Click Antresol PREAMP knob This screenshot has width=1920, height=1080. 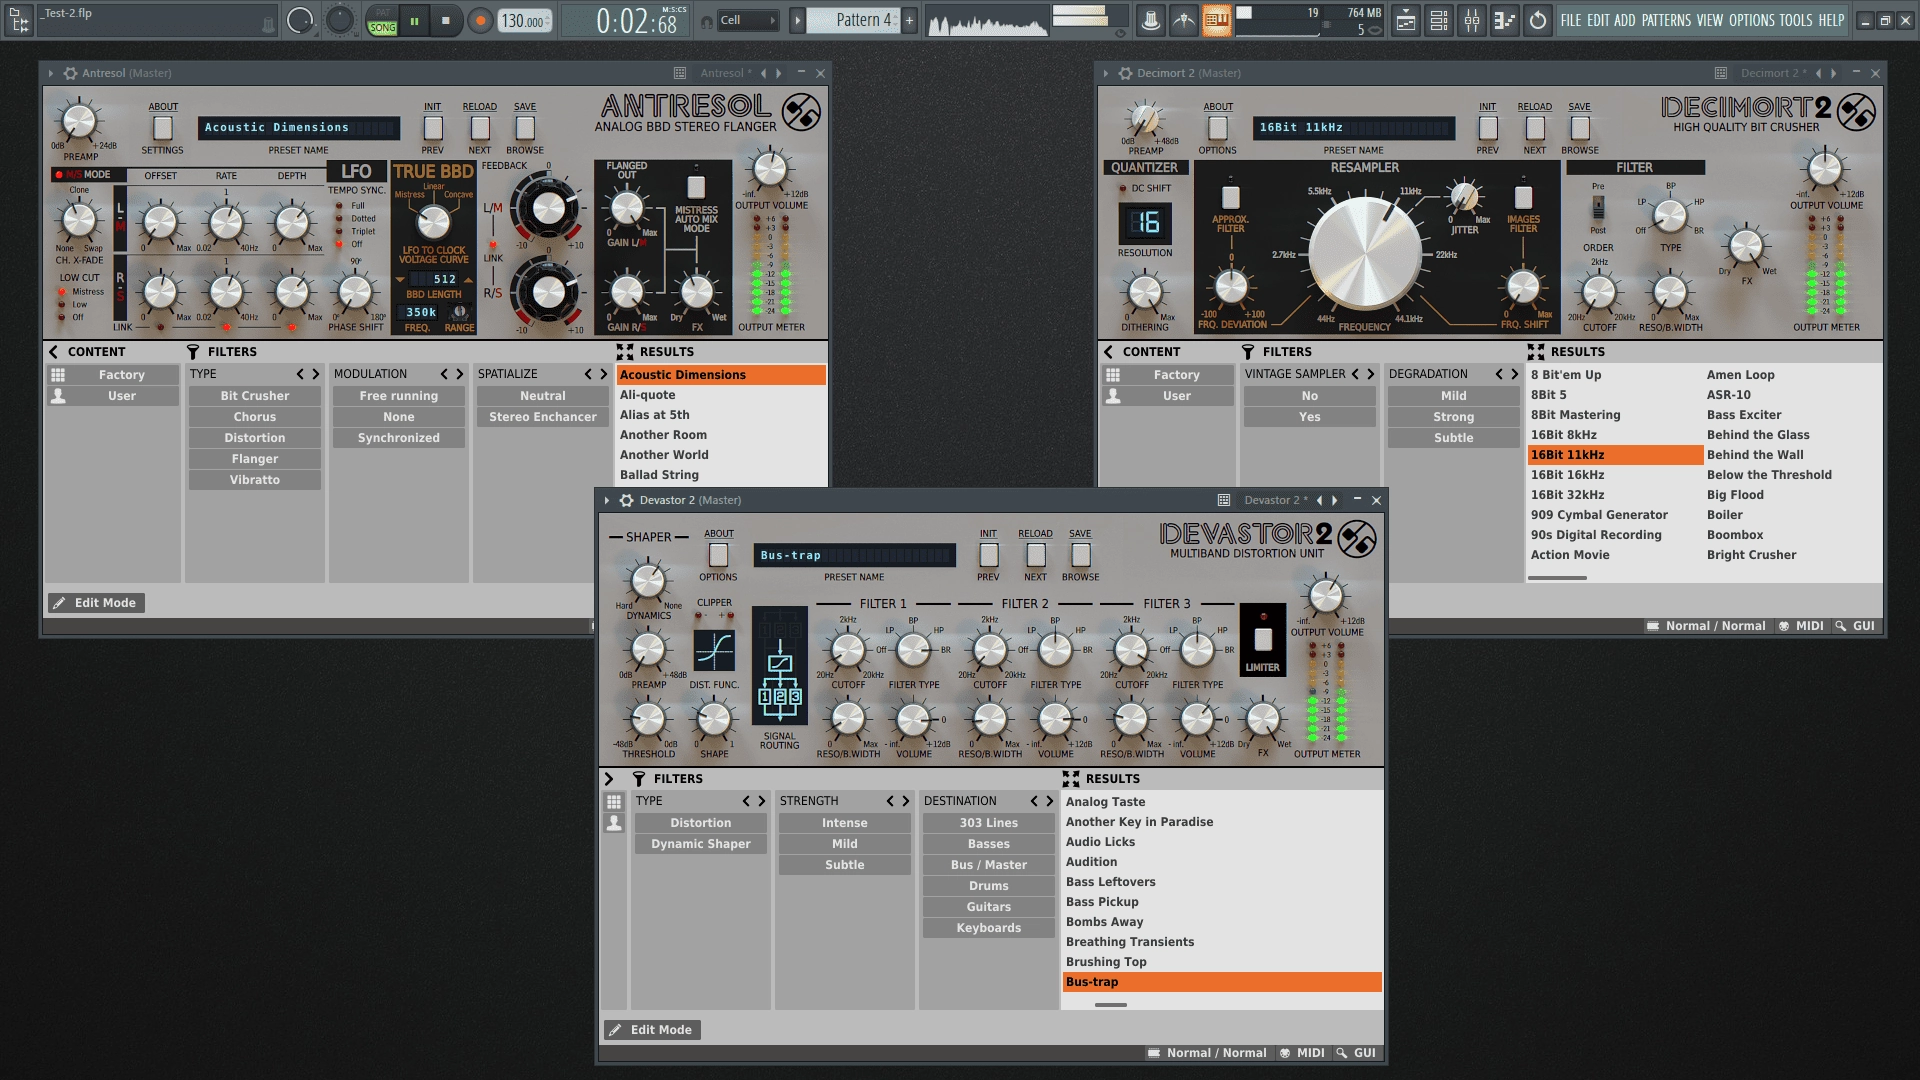pos(78,122)
